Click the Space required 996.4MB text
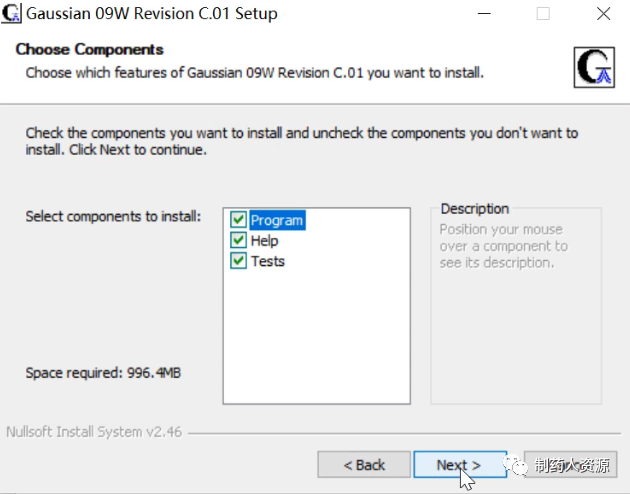630x494 pixels. click(x=103, y=373)
